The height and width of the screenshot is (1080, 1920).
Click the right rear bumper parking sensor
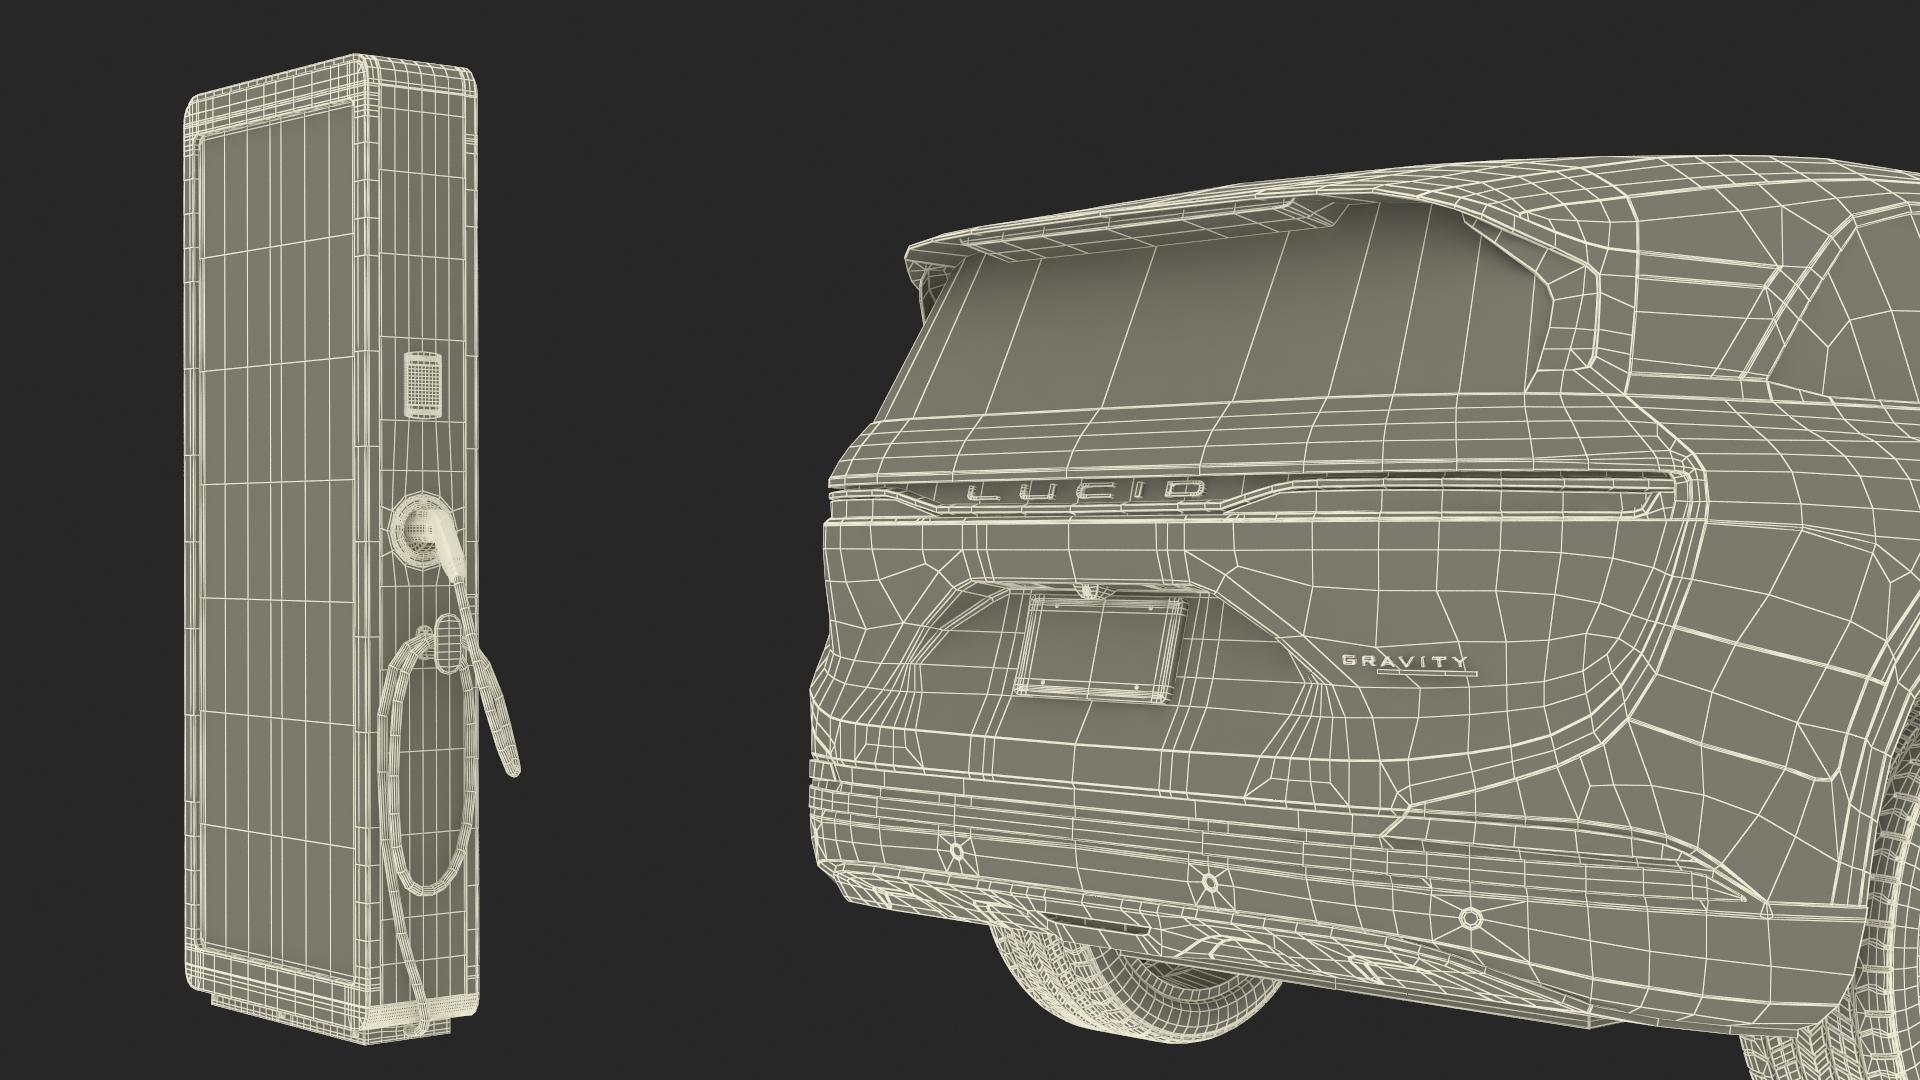click(1469, 917)
